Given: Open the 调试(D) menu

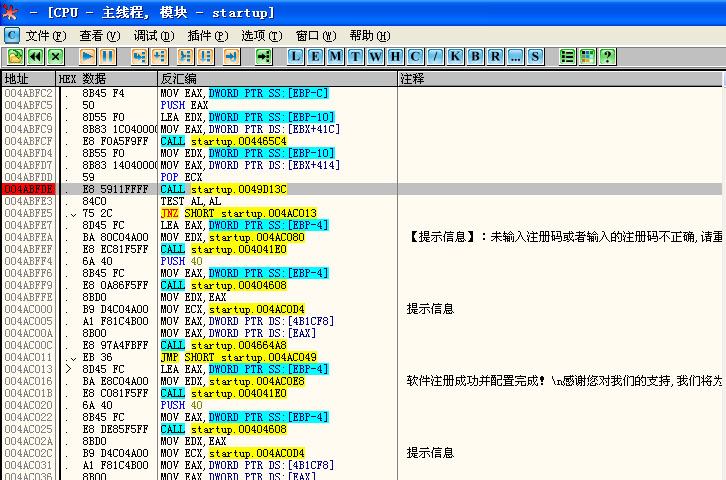Looking at the screenshot, I should click(154, 36).
